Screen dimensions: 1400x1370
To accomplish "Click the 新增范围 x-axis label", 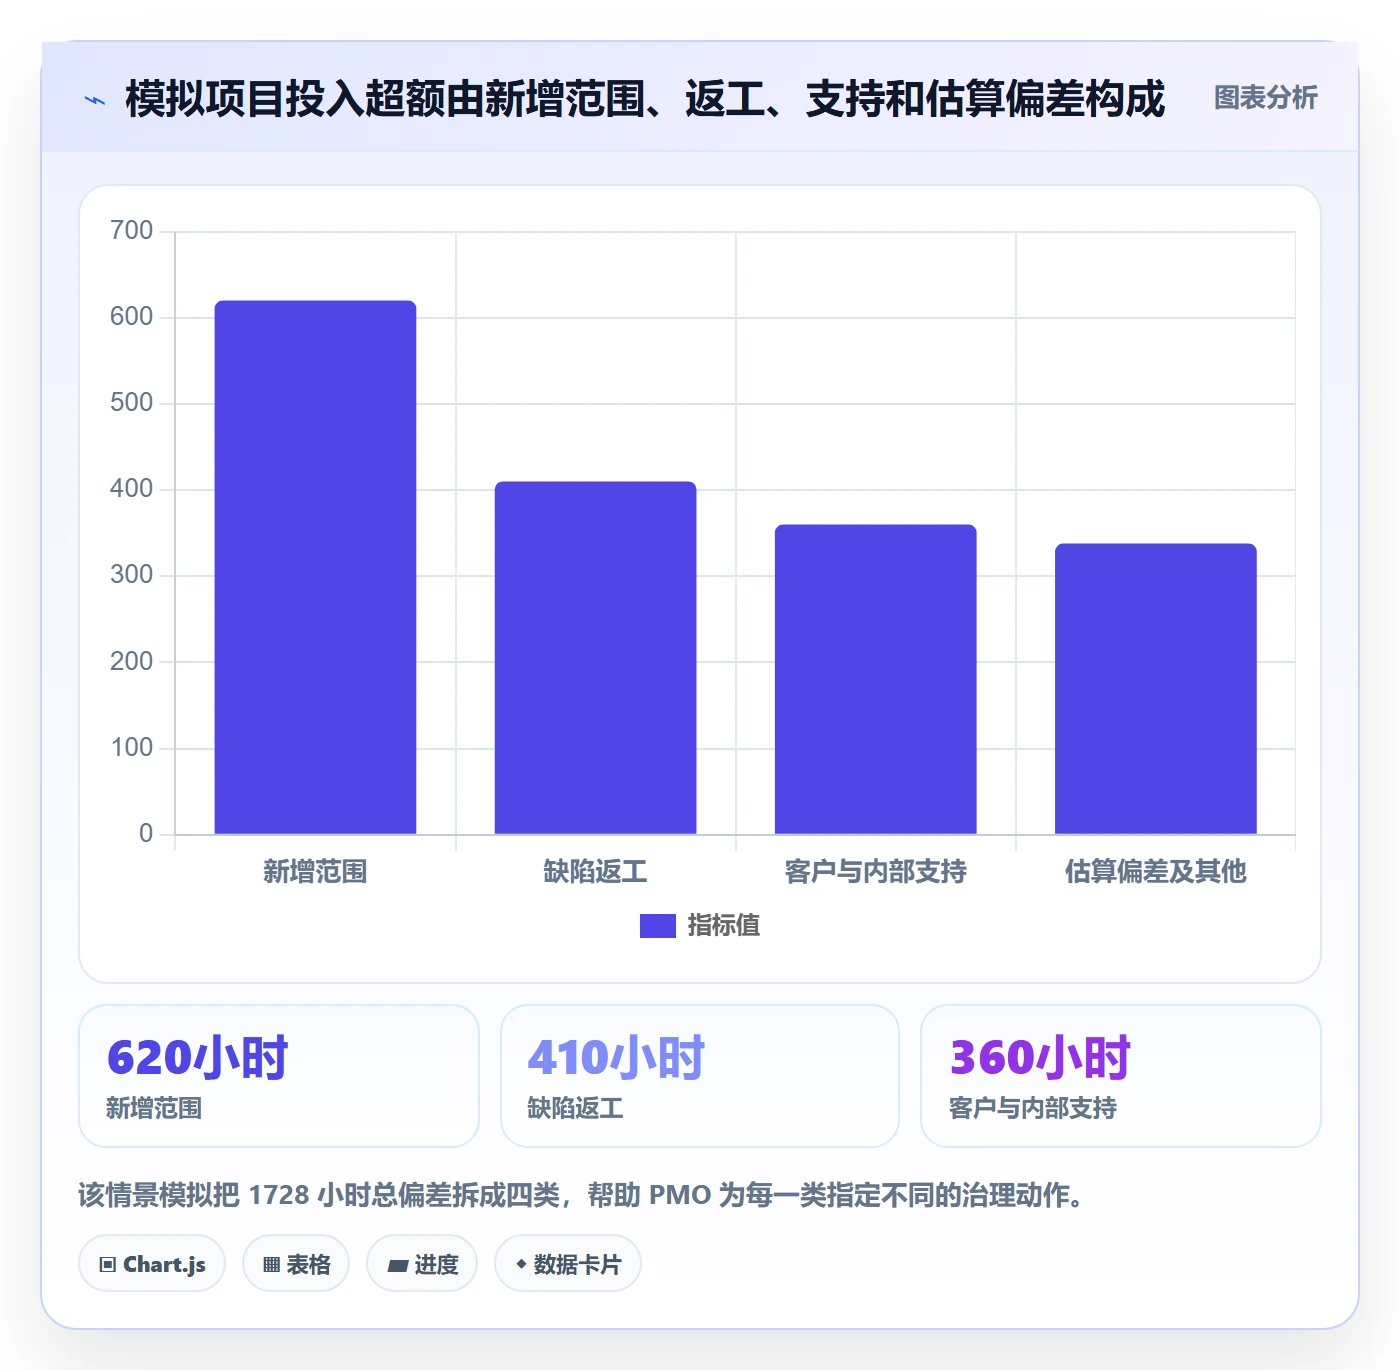I will coord(315,872).
